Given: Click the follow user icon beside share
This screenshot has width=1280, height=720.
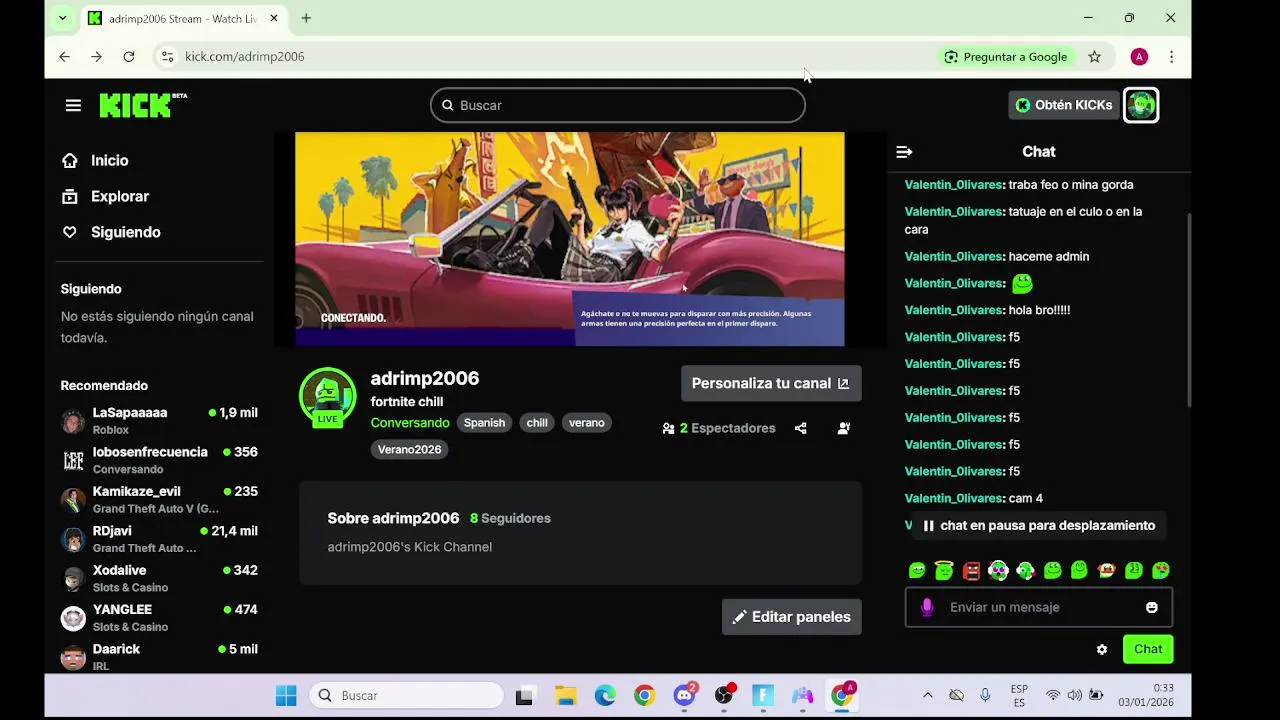Looking at the screenshot, I should 844,428.
